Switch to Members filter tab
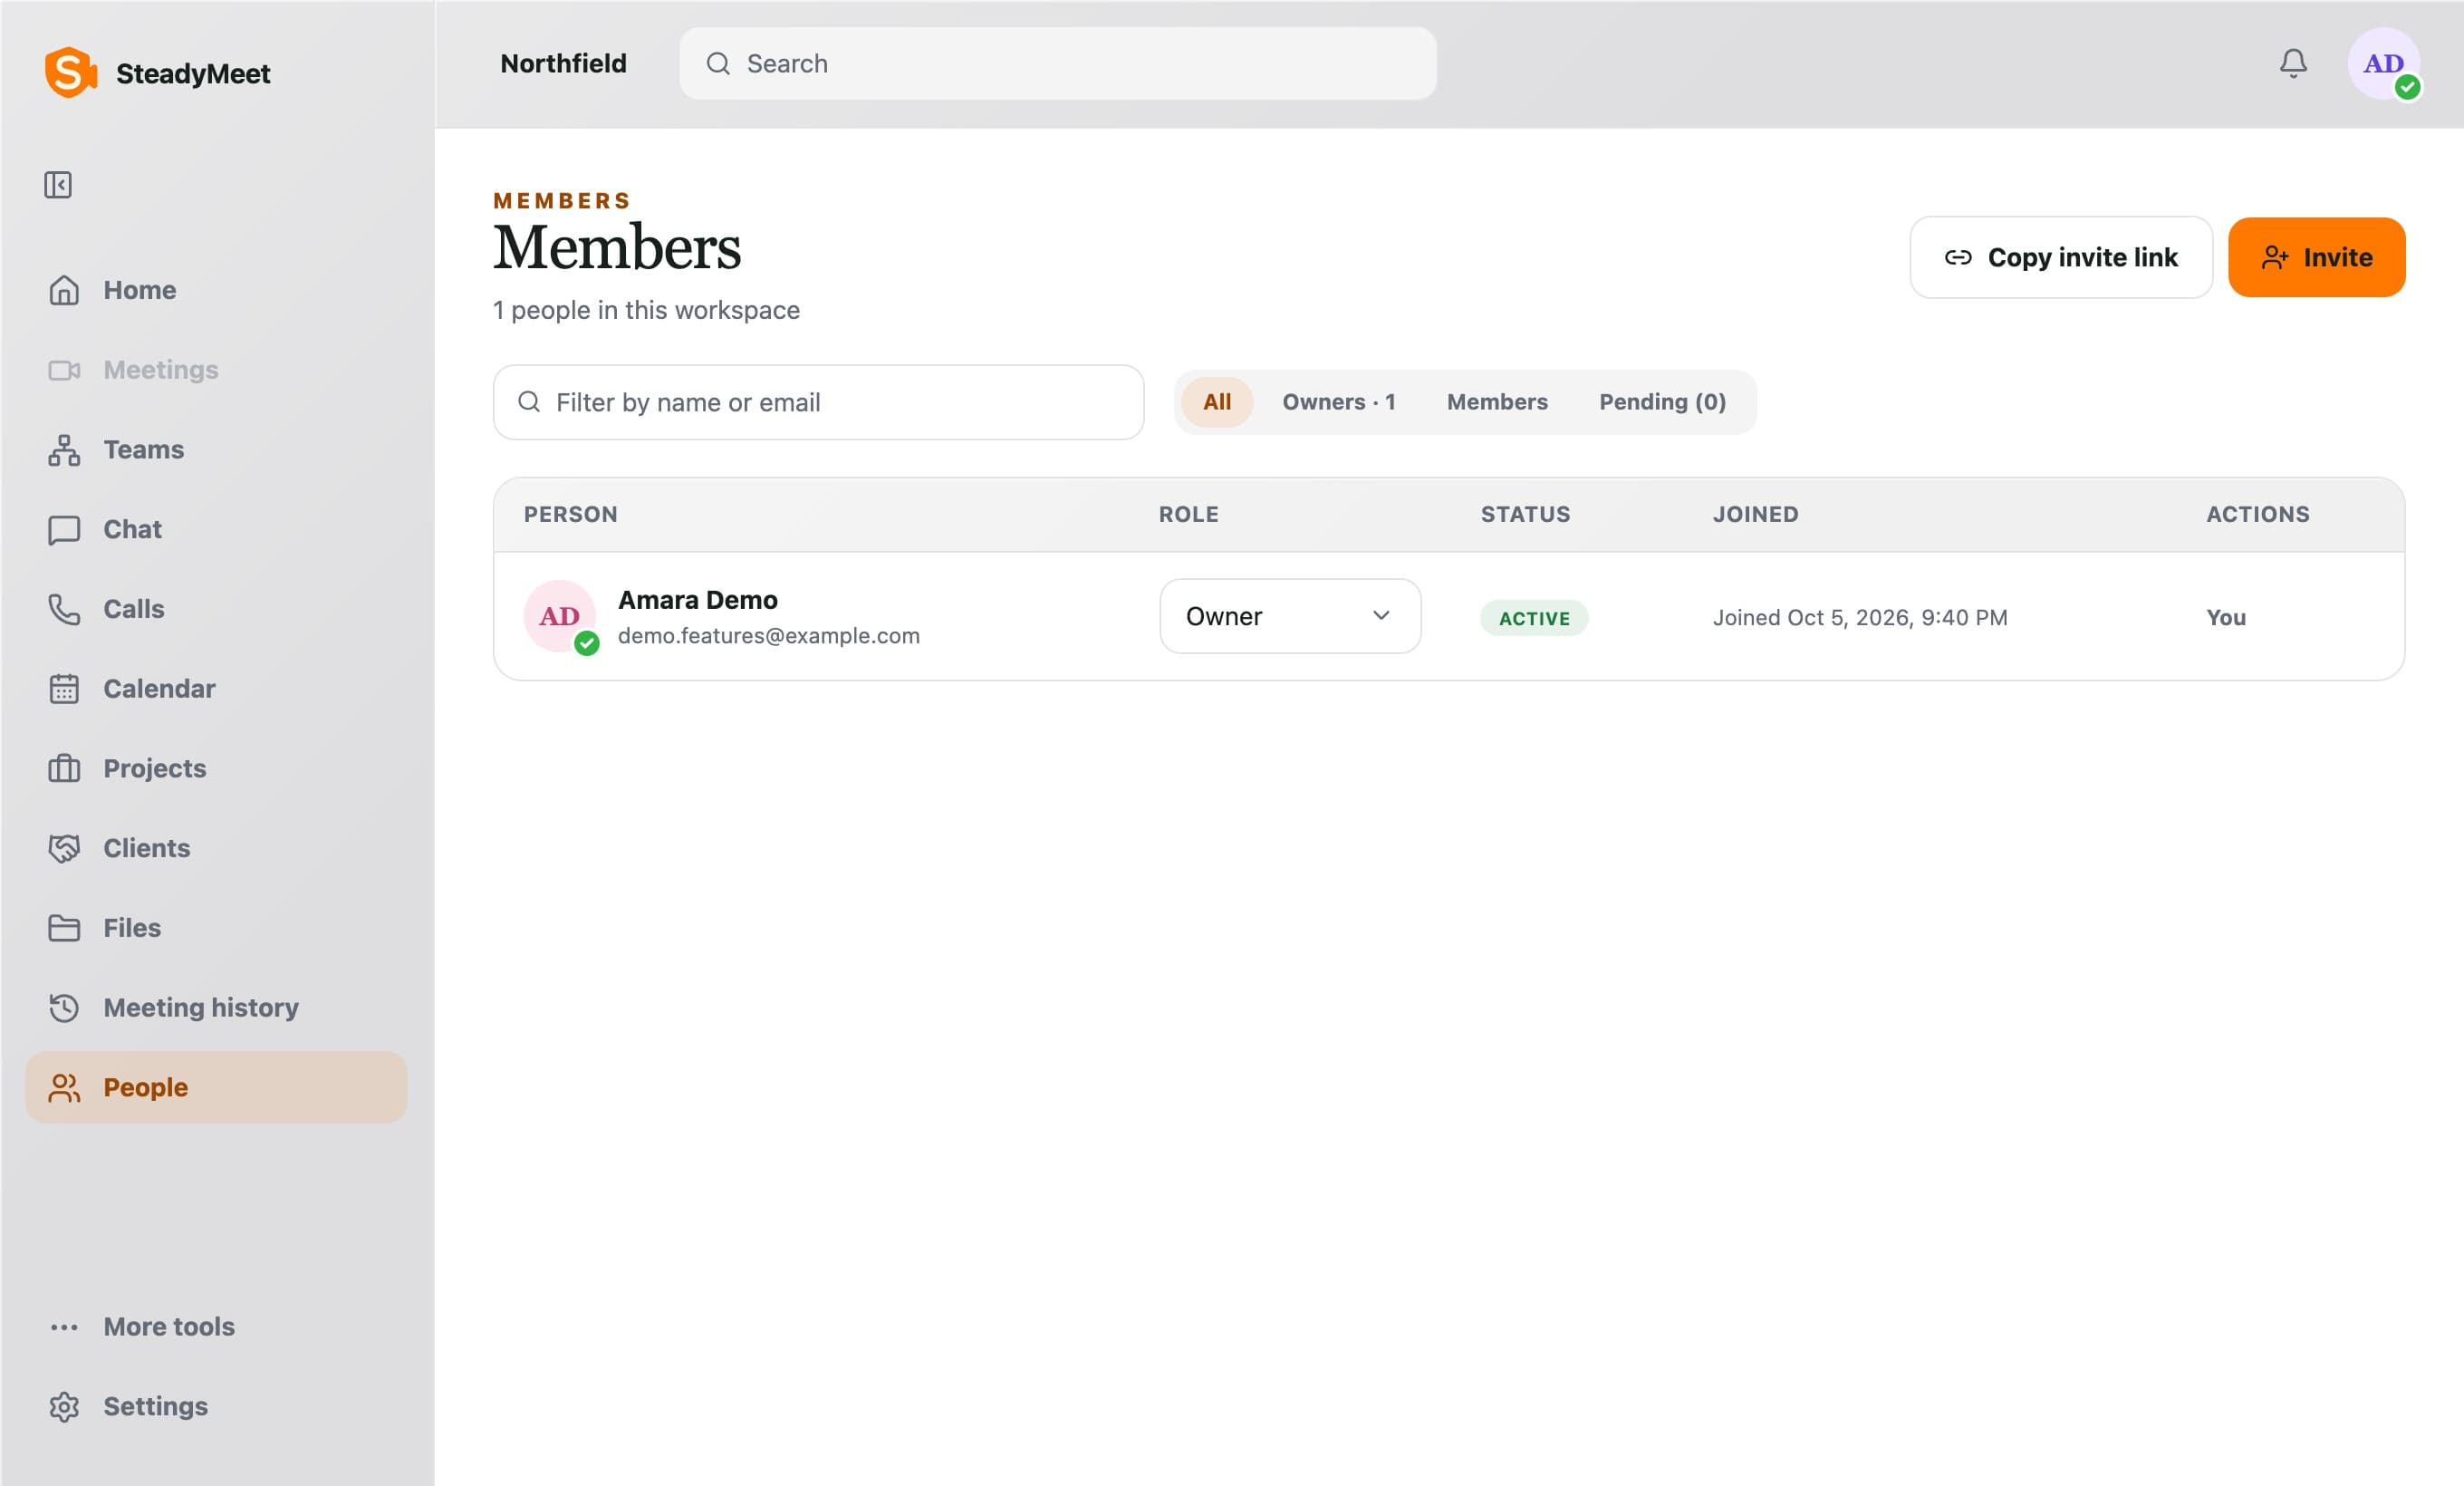2464x1486 pixels. [1497, 402]
